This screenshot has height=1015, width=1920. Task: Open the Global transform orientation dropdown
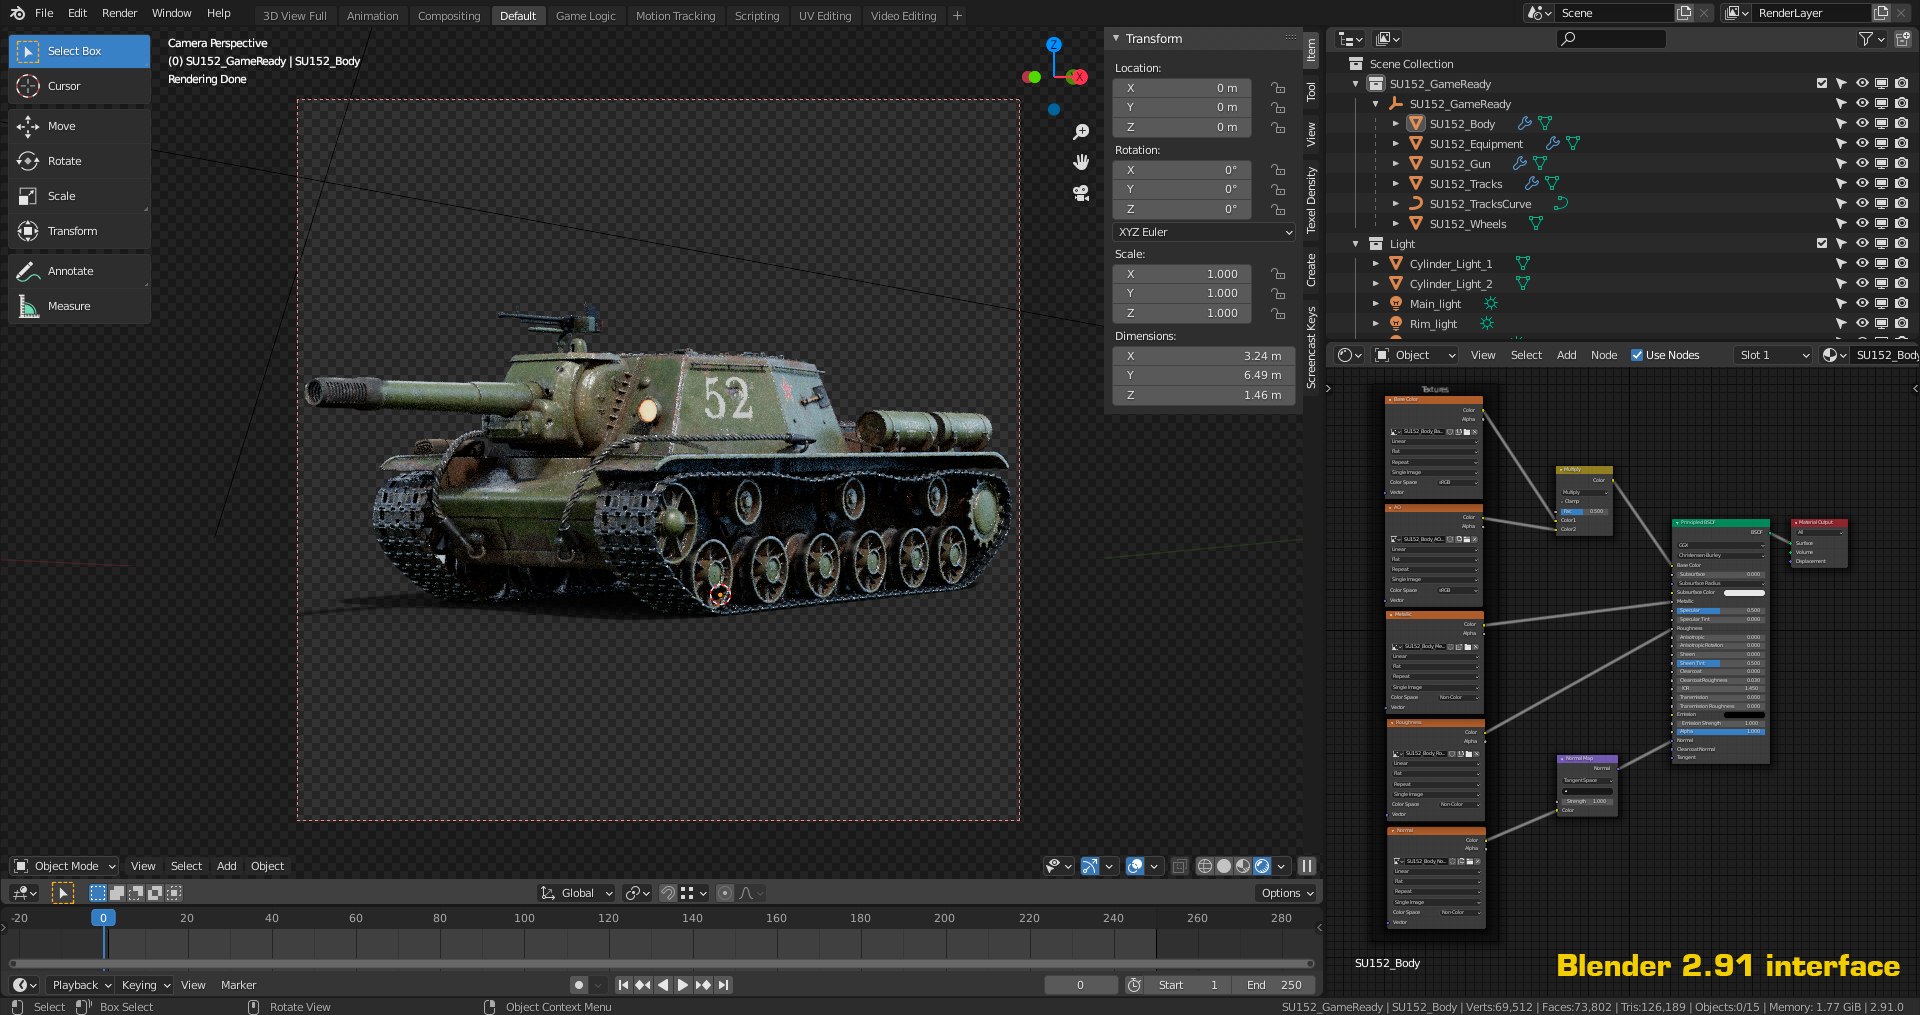click(577, 893)
